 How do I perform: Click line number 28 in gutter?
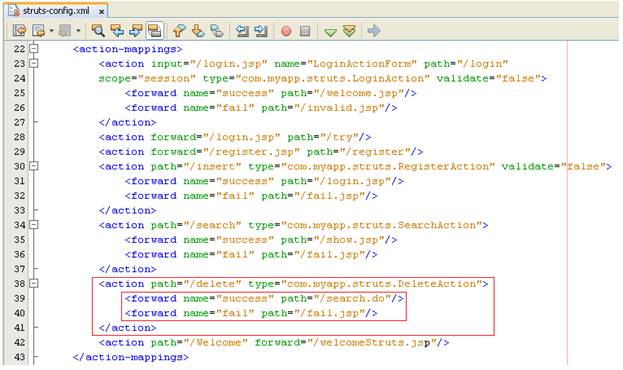[x=19, y=137]
